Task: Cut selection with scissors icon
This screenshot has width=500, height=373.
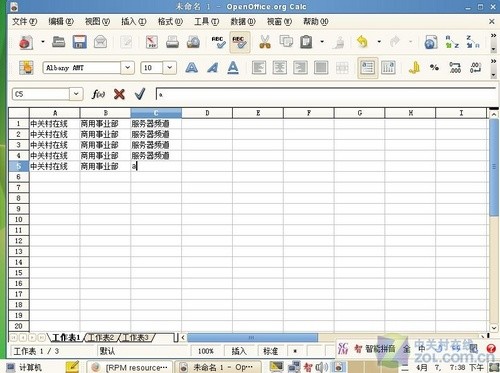Action: (x=265, y=42)
